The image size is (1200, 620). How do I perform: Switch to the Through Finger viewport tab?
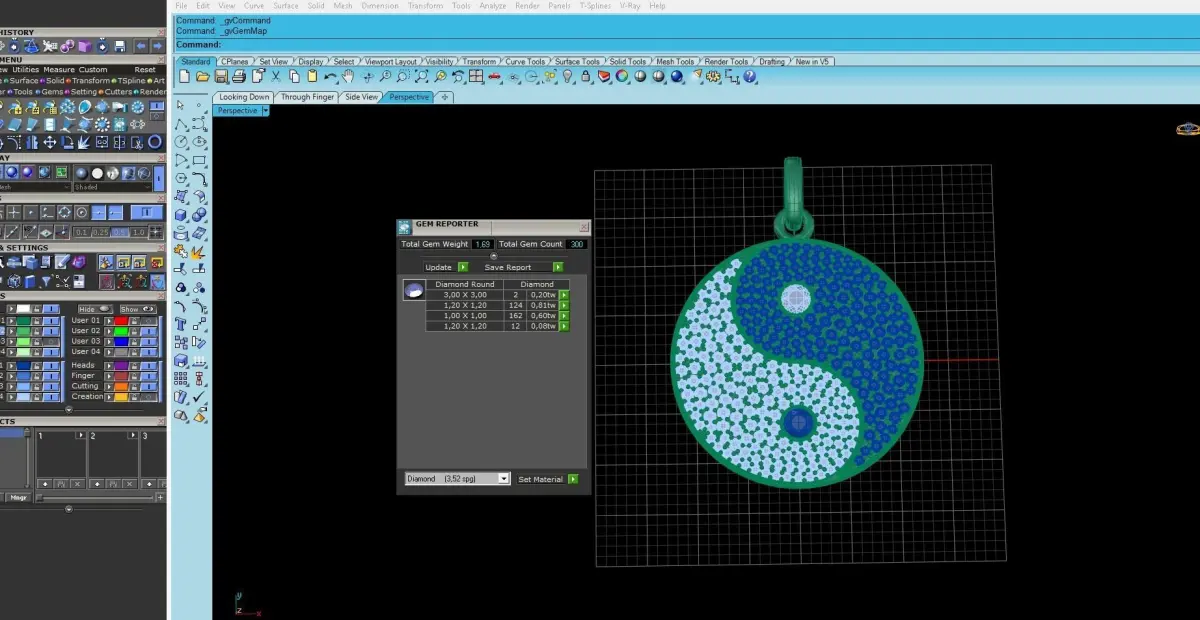click(307, 97)
